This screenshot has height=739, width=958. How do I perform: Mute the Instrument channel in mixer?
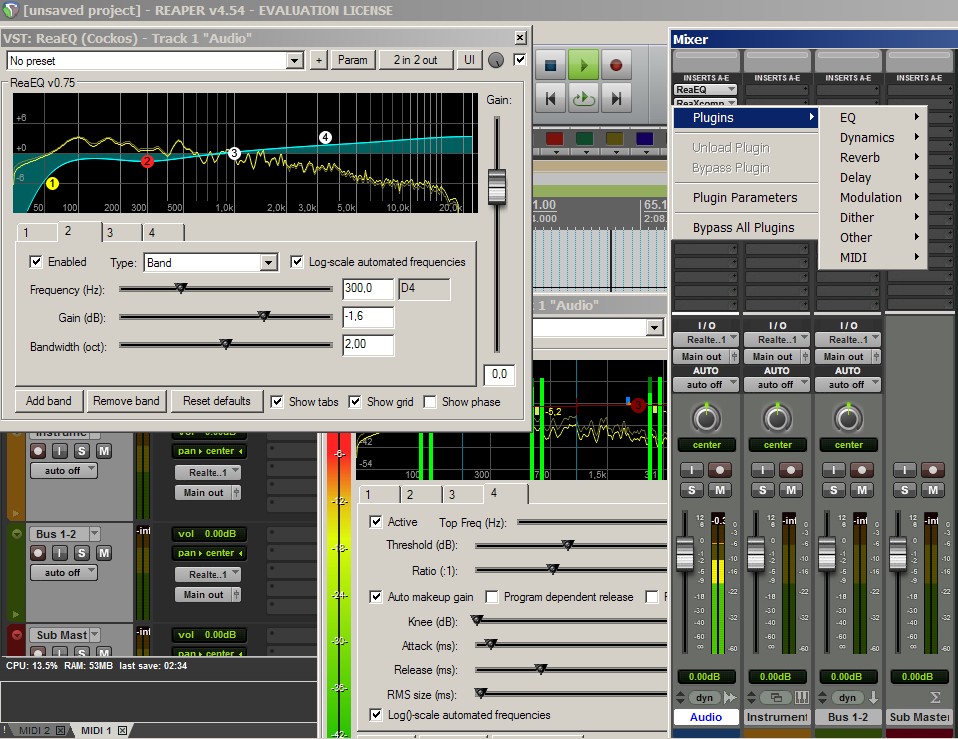(x=791, y=490)
